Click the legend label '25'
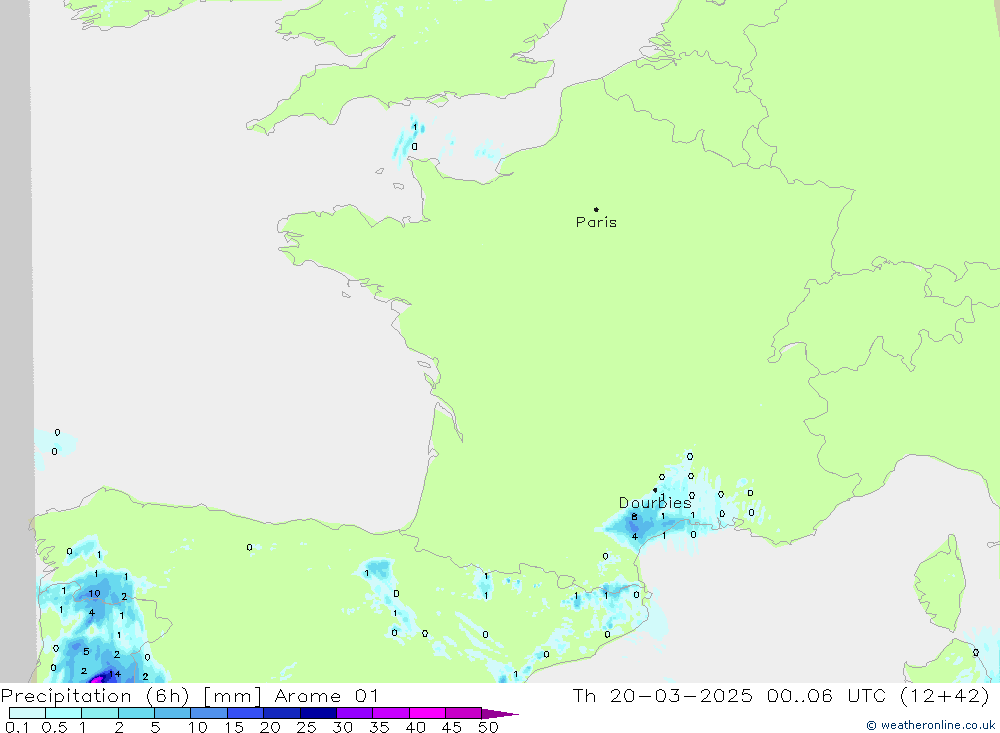 tap(306, 727)
